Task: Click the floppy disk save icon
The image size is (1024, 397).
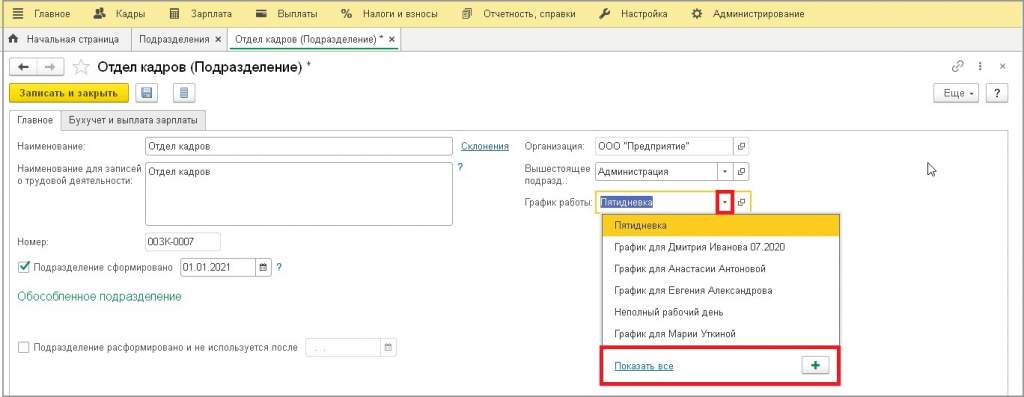Action: point(146,93)
